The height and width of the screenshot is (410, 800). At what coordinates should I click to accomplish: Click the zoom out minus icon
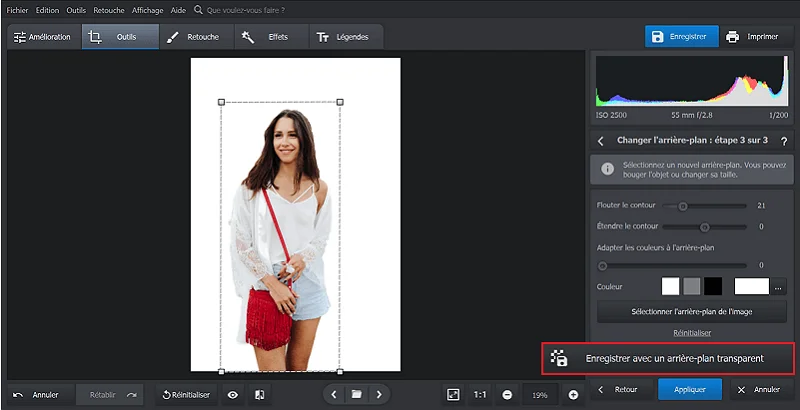coord(507,395)
